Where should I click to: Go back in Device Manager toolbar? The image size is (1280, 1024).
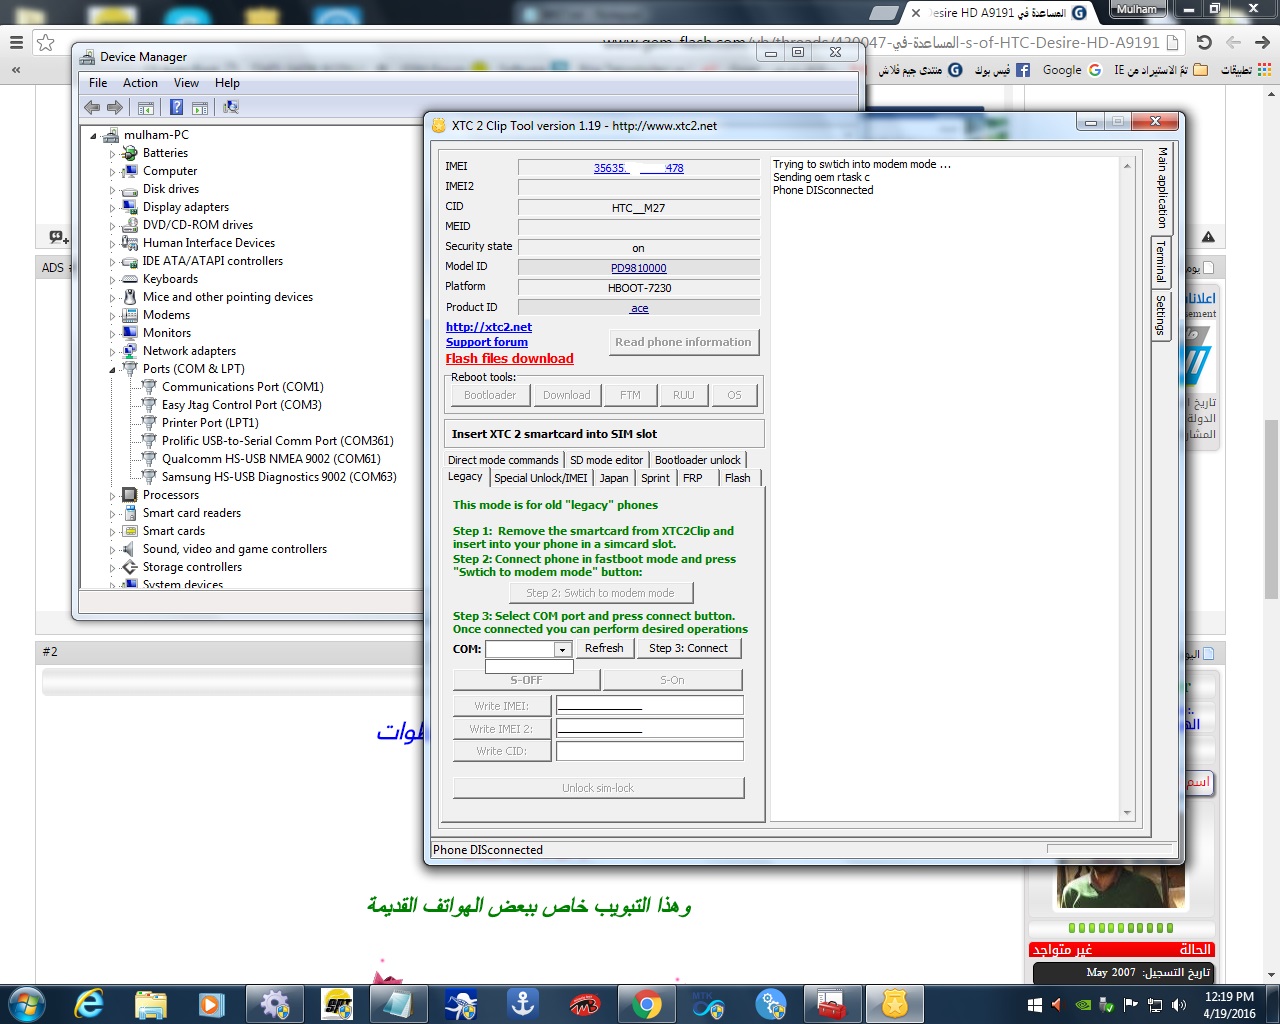click(92, 107)
